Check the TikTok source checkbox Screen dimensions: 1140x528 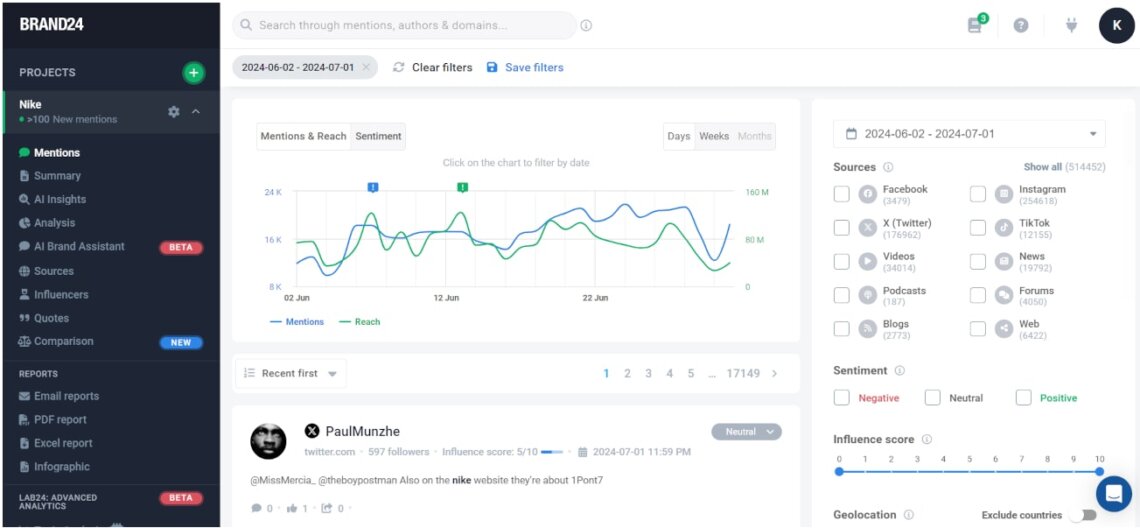(x=978, y=228)
